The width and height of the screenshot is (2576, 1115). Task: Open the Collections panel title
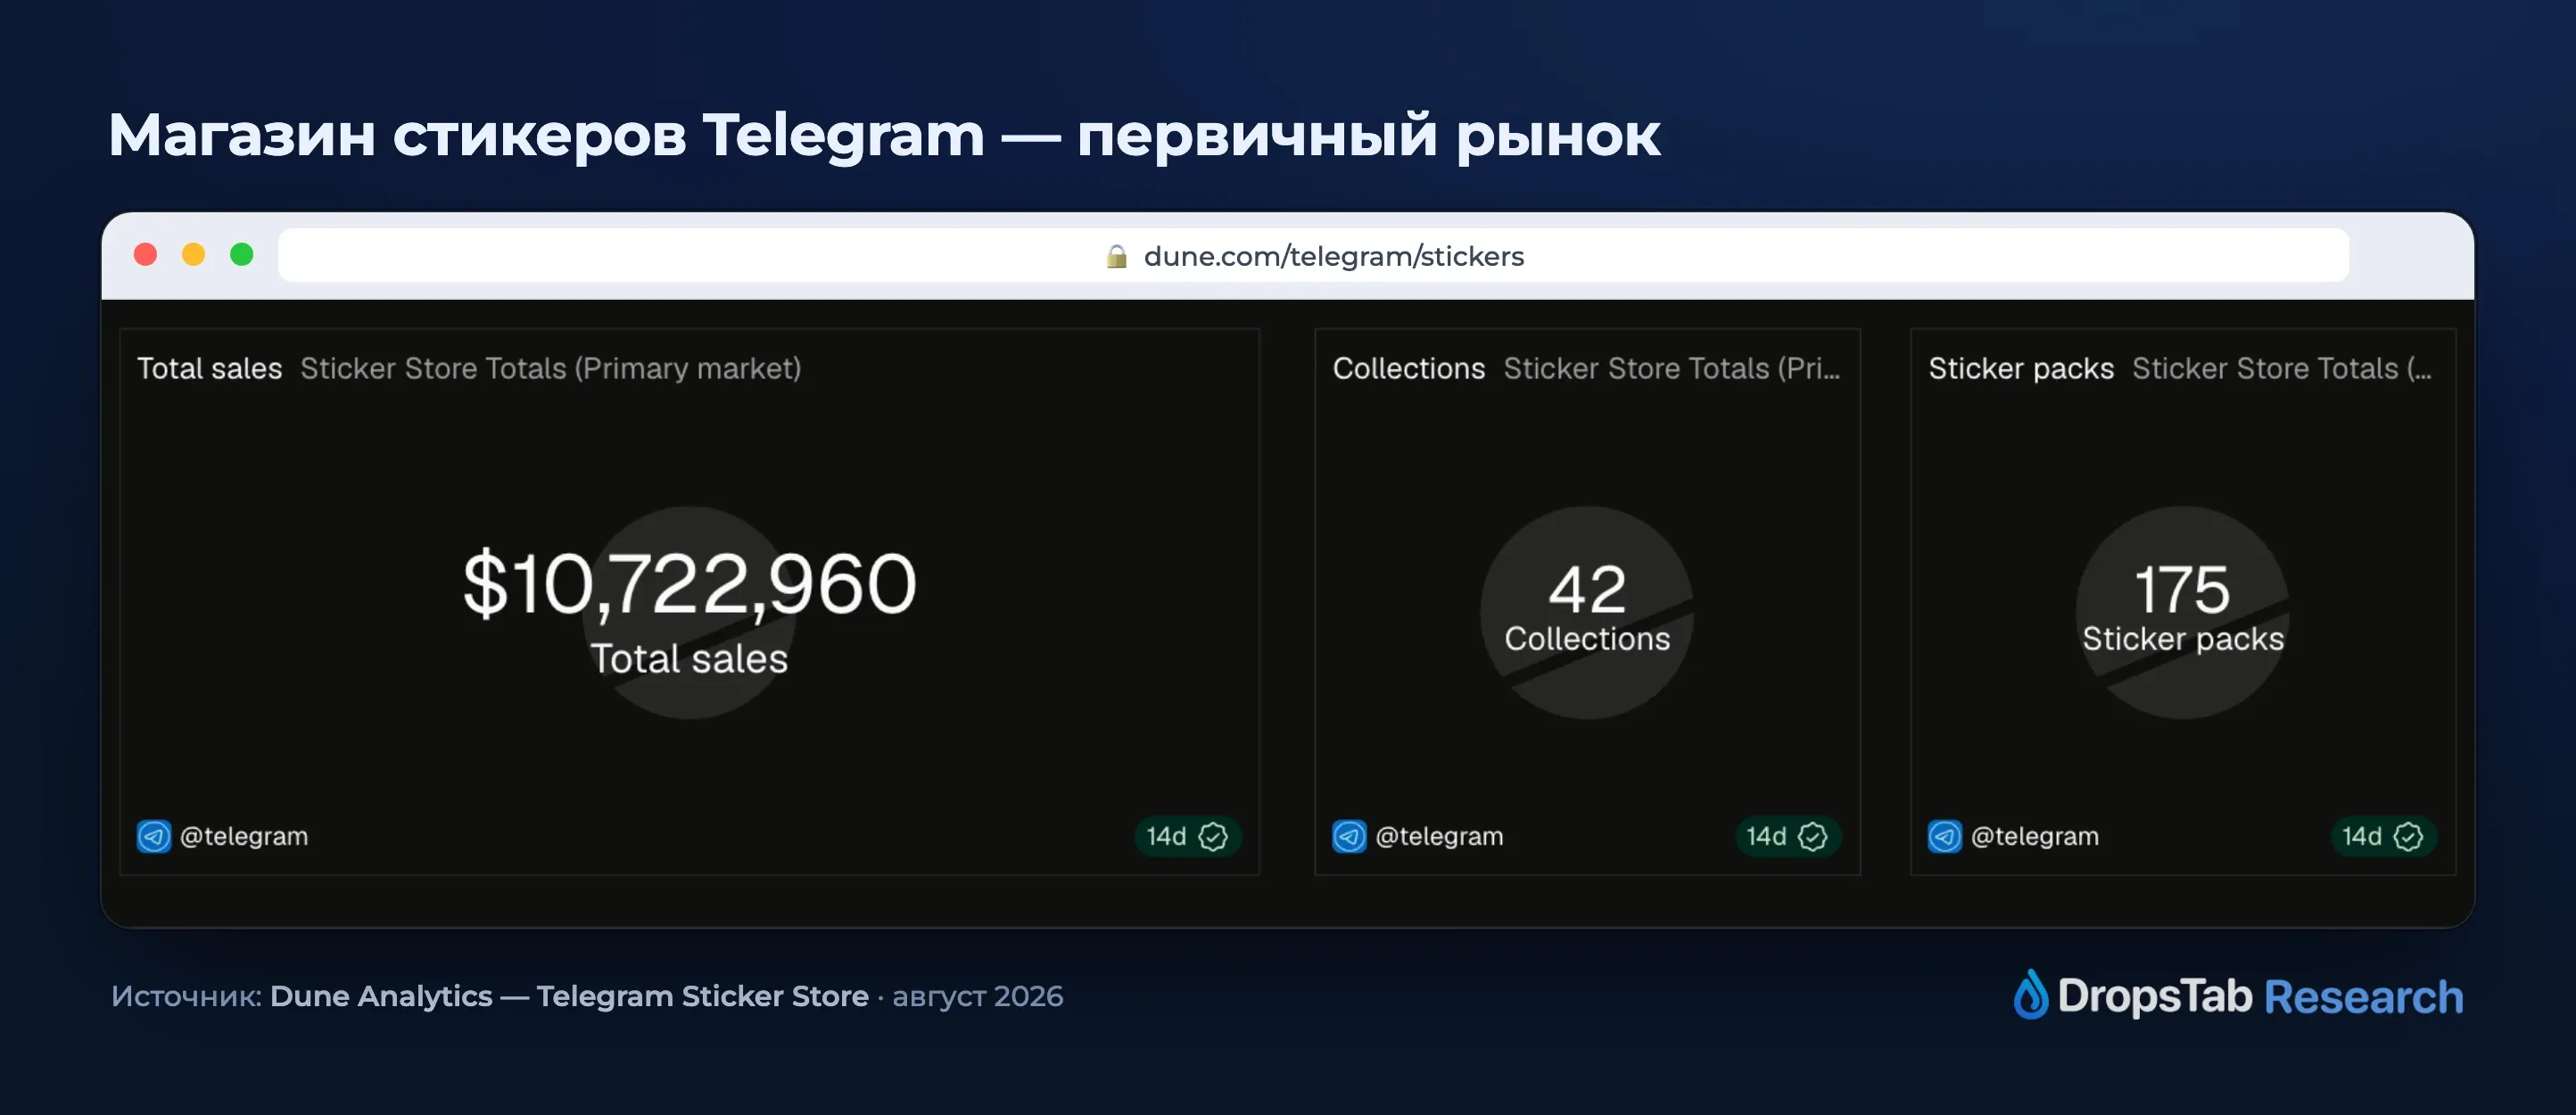click(1408, 368)
